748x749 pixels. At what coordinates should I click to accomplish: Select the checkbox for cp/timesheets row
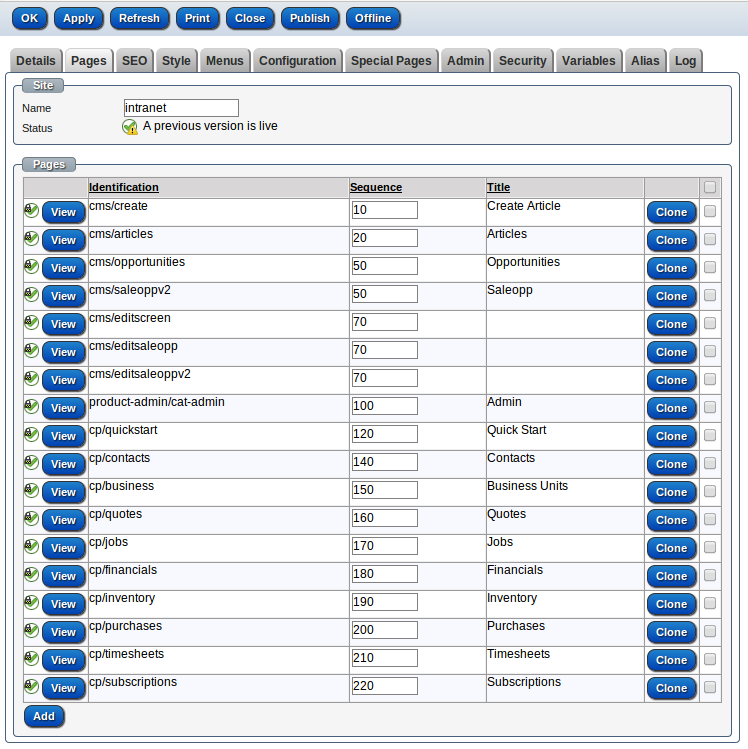tap(710, 659)
